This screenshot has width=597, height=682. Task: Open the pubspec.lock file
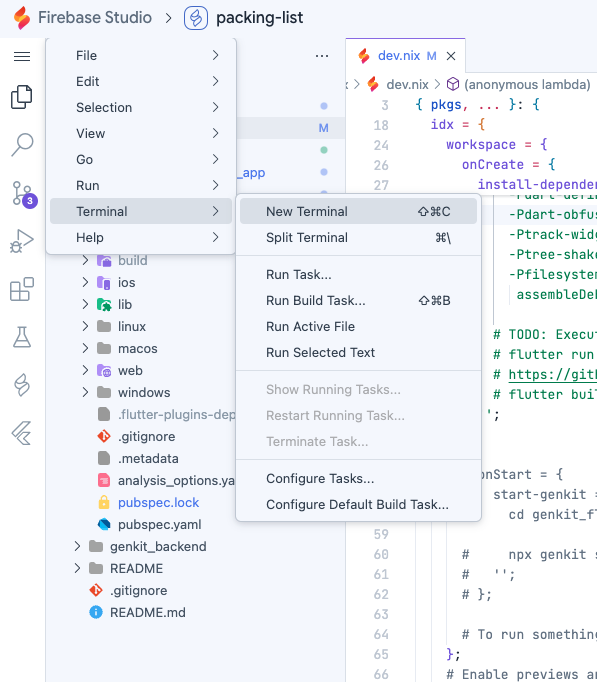[158, 502]
